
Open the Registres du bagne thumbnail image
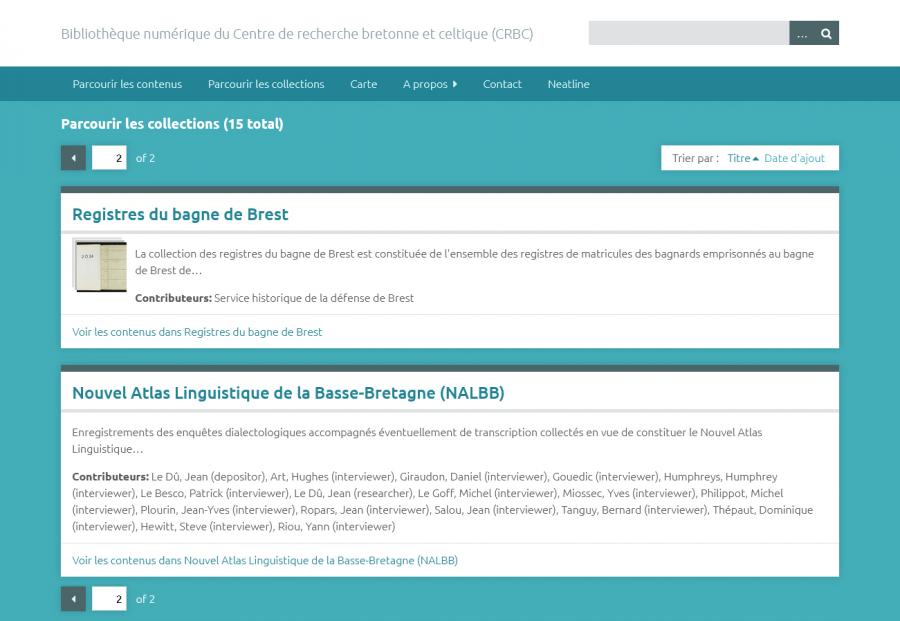coord(99,265)
